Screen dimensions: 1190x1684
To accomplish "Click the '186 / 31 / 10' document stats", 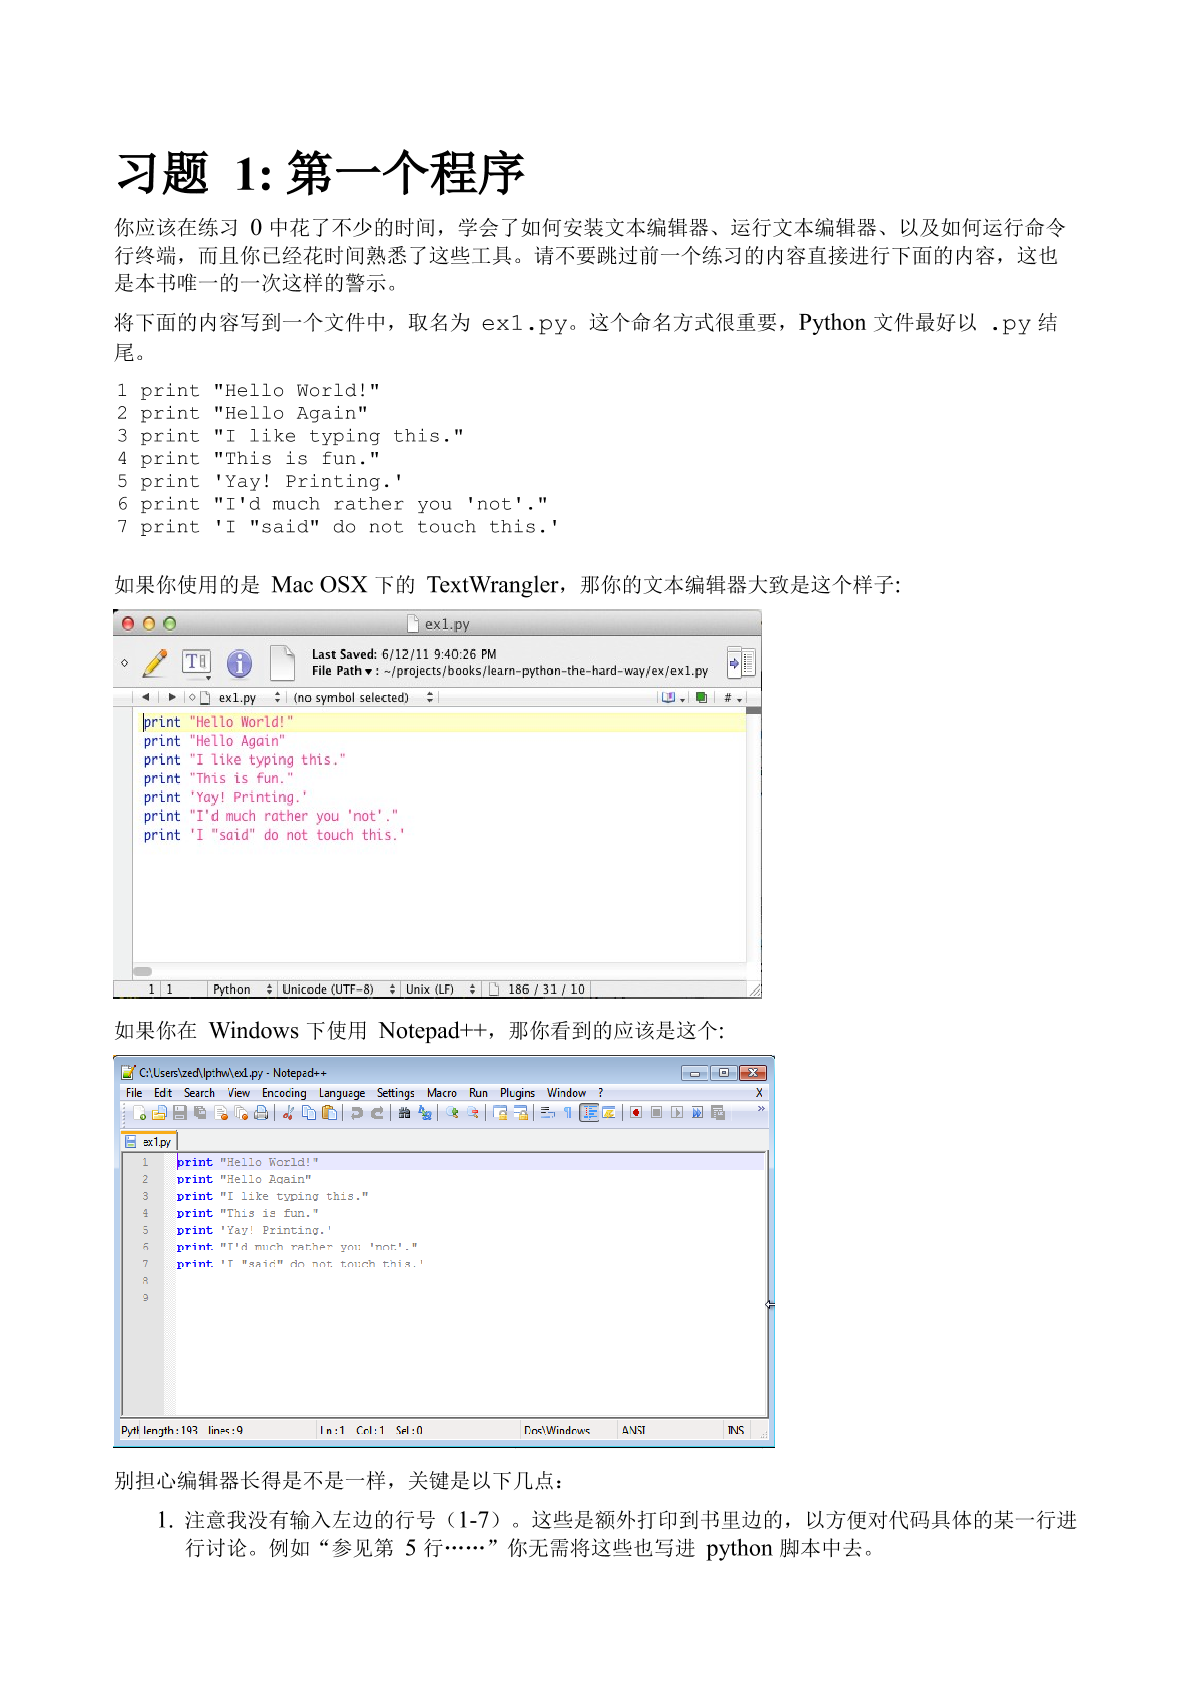I will tap(546, 989).
